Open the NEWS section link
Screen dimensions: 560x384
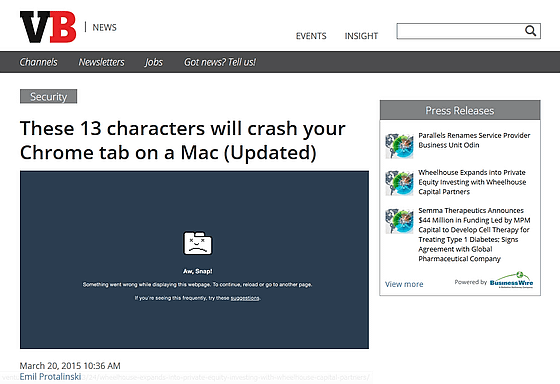pyautogui.click(x=104, y=28)
